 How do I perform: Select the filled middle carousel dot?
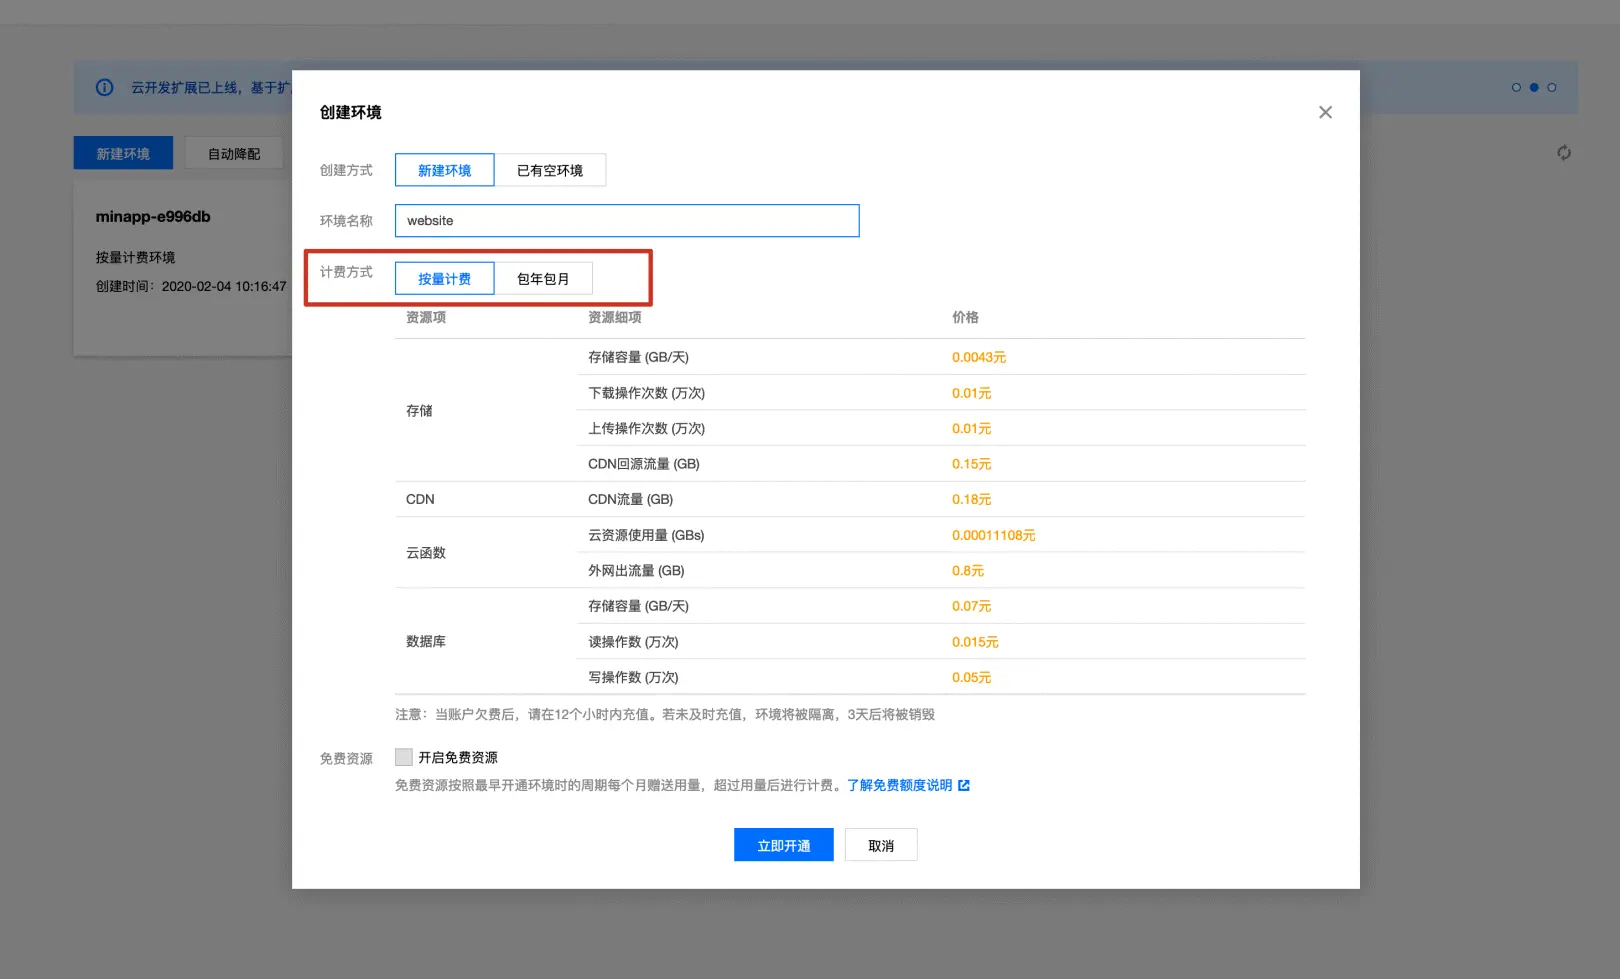(x=1534, y=88)
